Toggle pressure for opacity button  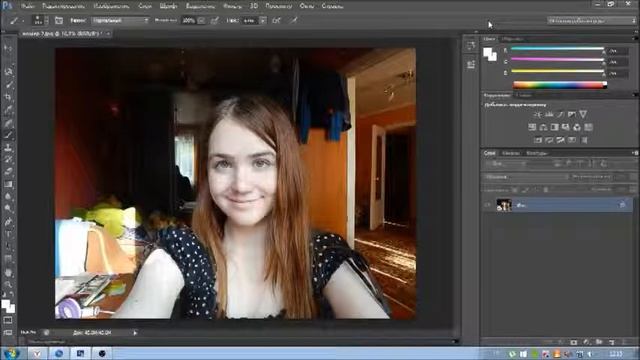215,20
